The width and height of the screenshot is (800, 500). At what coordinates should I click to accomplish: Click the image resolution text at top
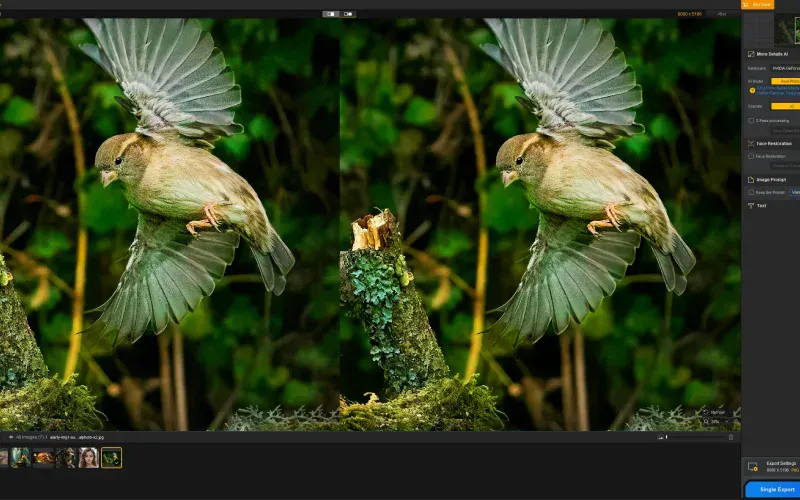[689, 14]
